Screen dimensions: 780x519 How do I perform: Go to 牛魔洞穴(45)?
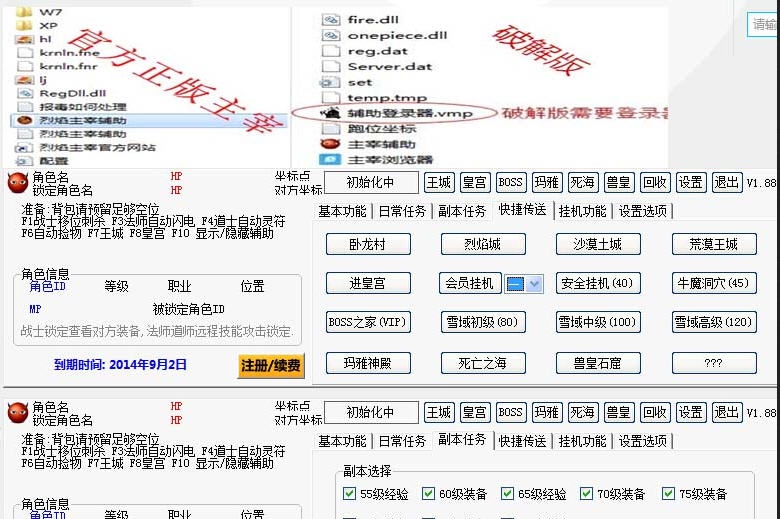click(x=714, y=283)
